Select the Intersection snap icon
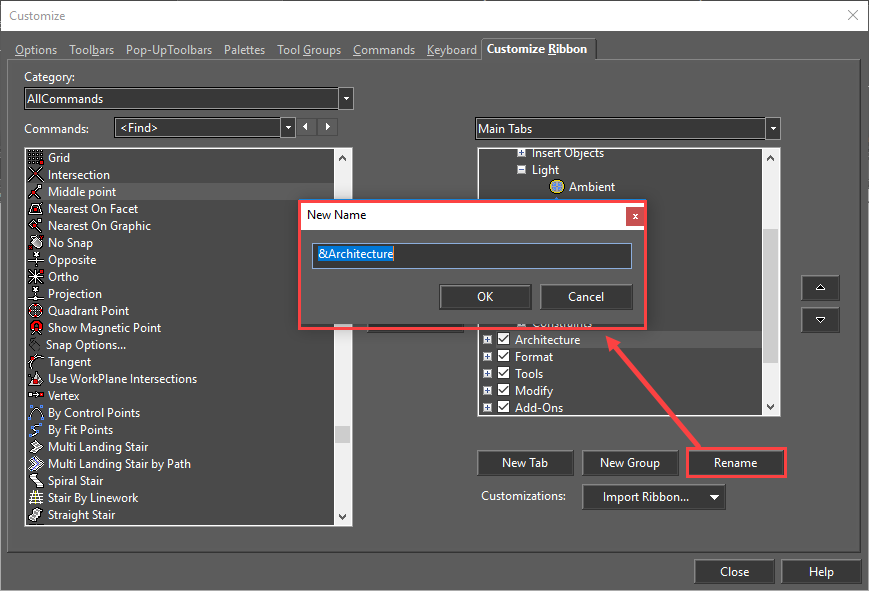The image size is (869, 591). (x=35, y=175)
